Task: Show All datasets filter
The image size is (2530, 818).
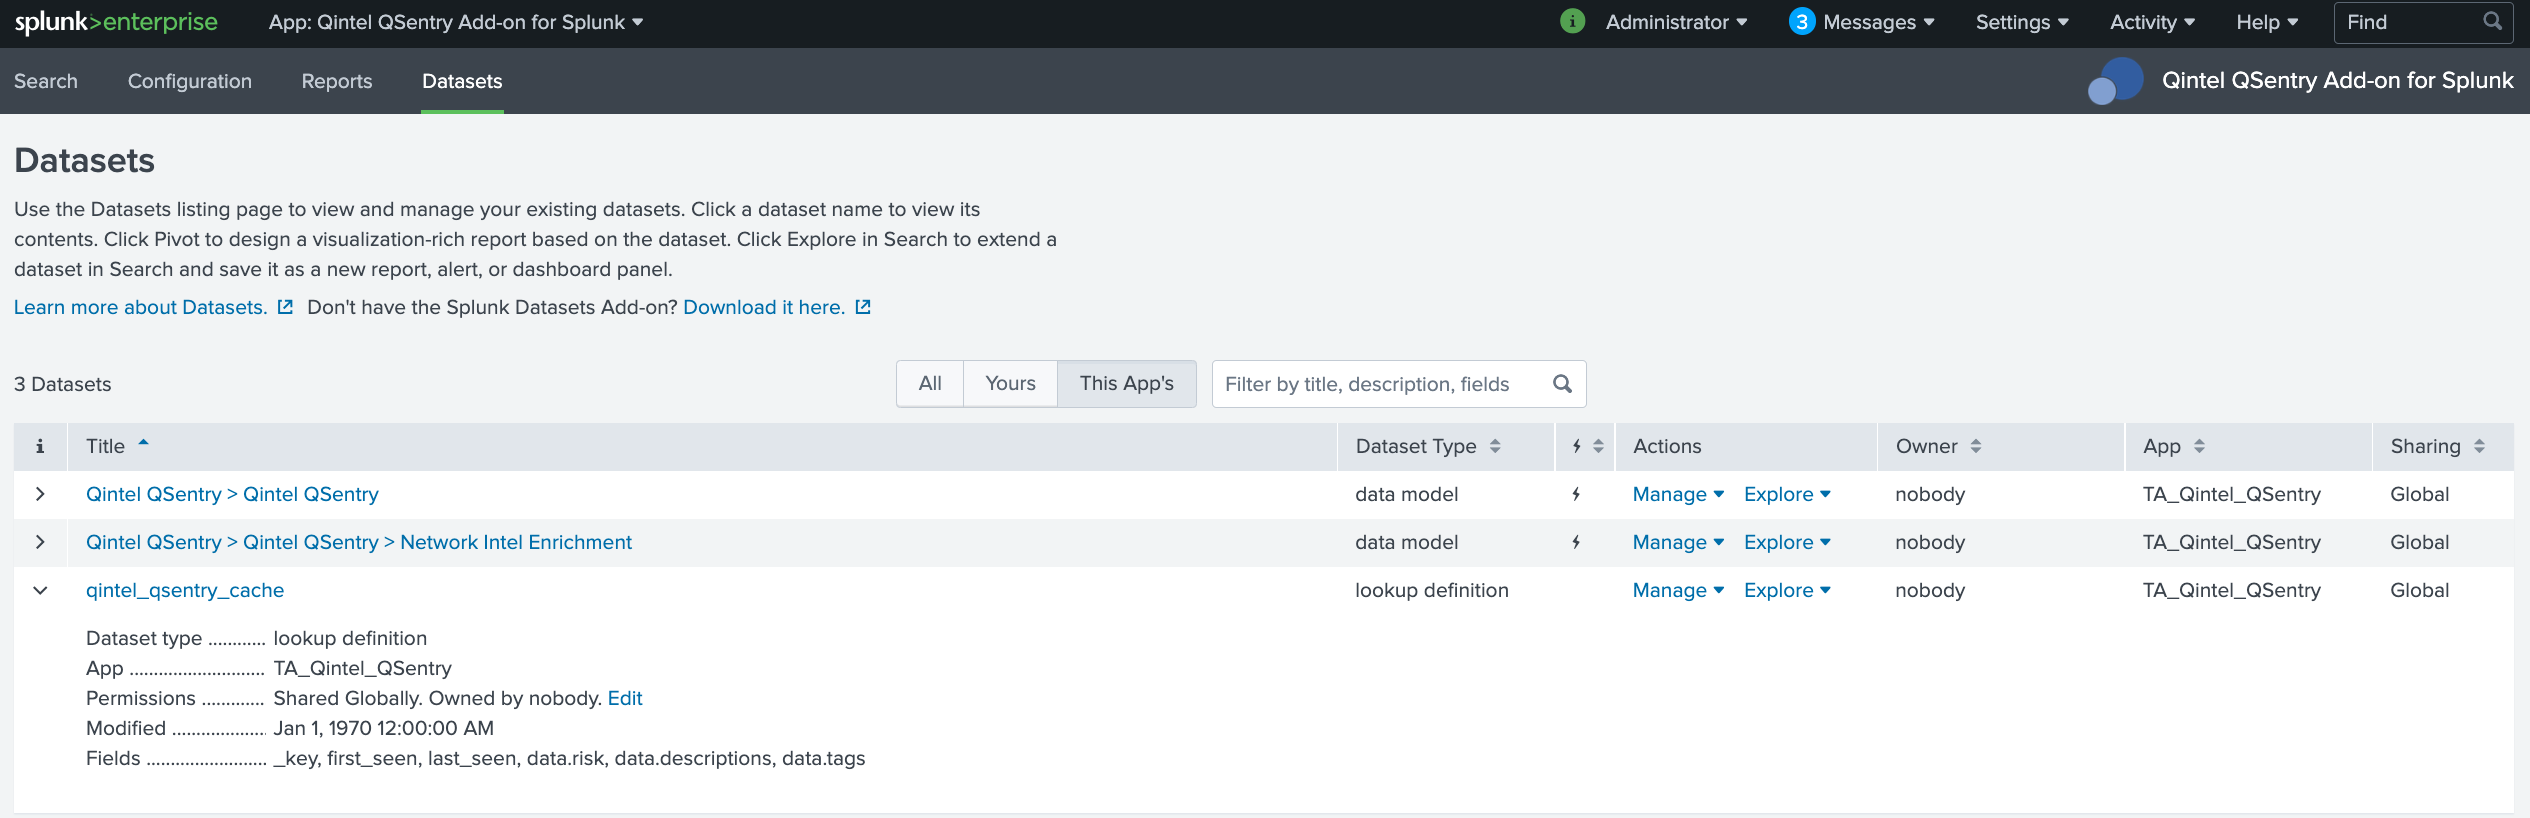Action: coord(930,384)
